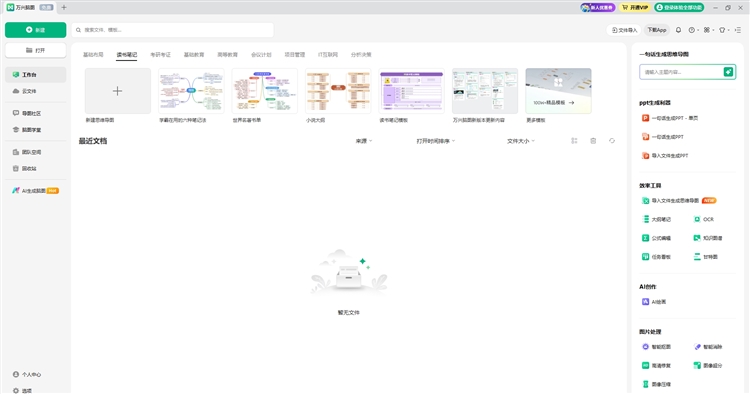Switch to the IT互联网 template tab
The image size is (750, 394).
click(328, 55)
